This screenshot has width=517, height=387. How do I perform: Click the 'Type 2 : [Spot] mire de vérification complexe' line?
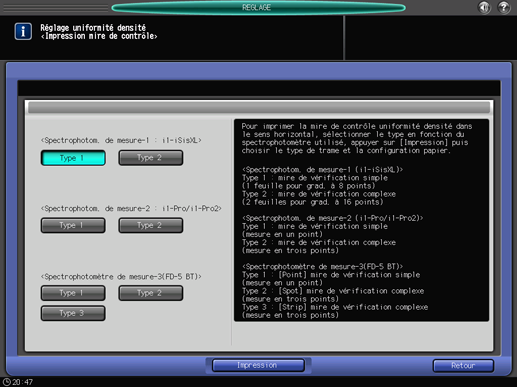tap(333, 291)
